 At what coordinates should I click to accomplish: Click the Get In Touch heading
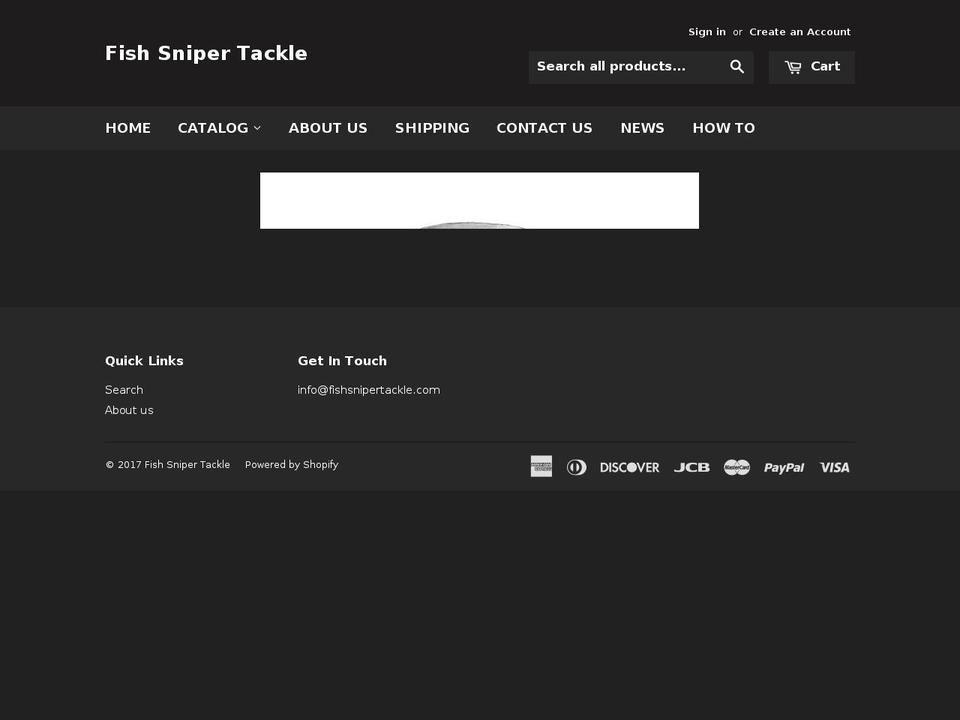point(342,361)
